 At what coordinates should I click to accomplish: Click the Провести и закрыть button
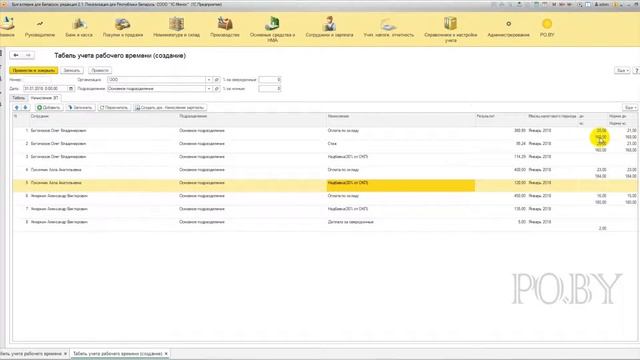(34, 71)
